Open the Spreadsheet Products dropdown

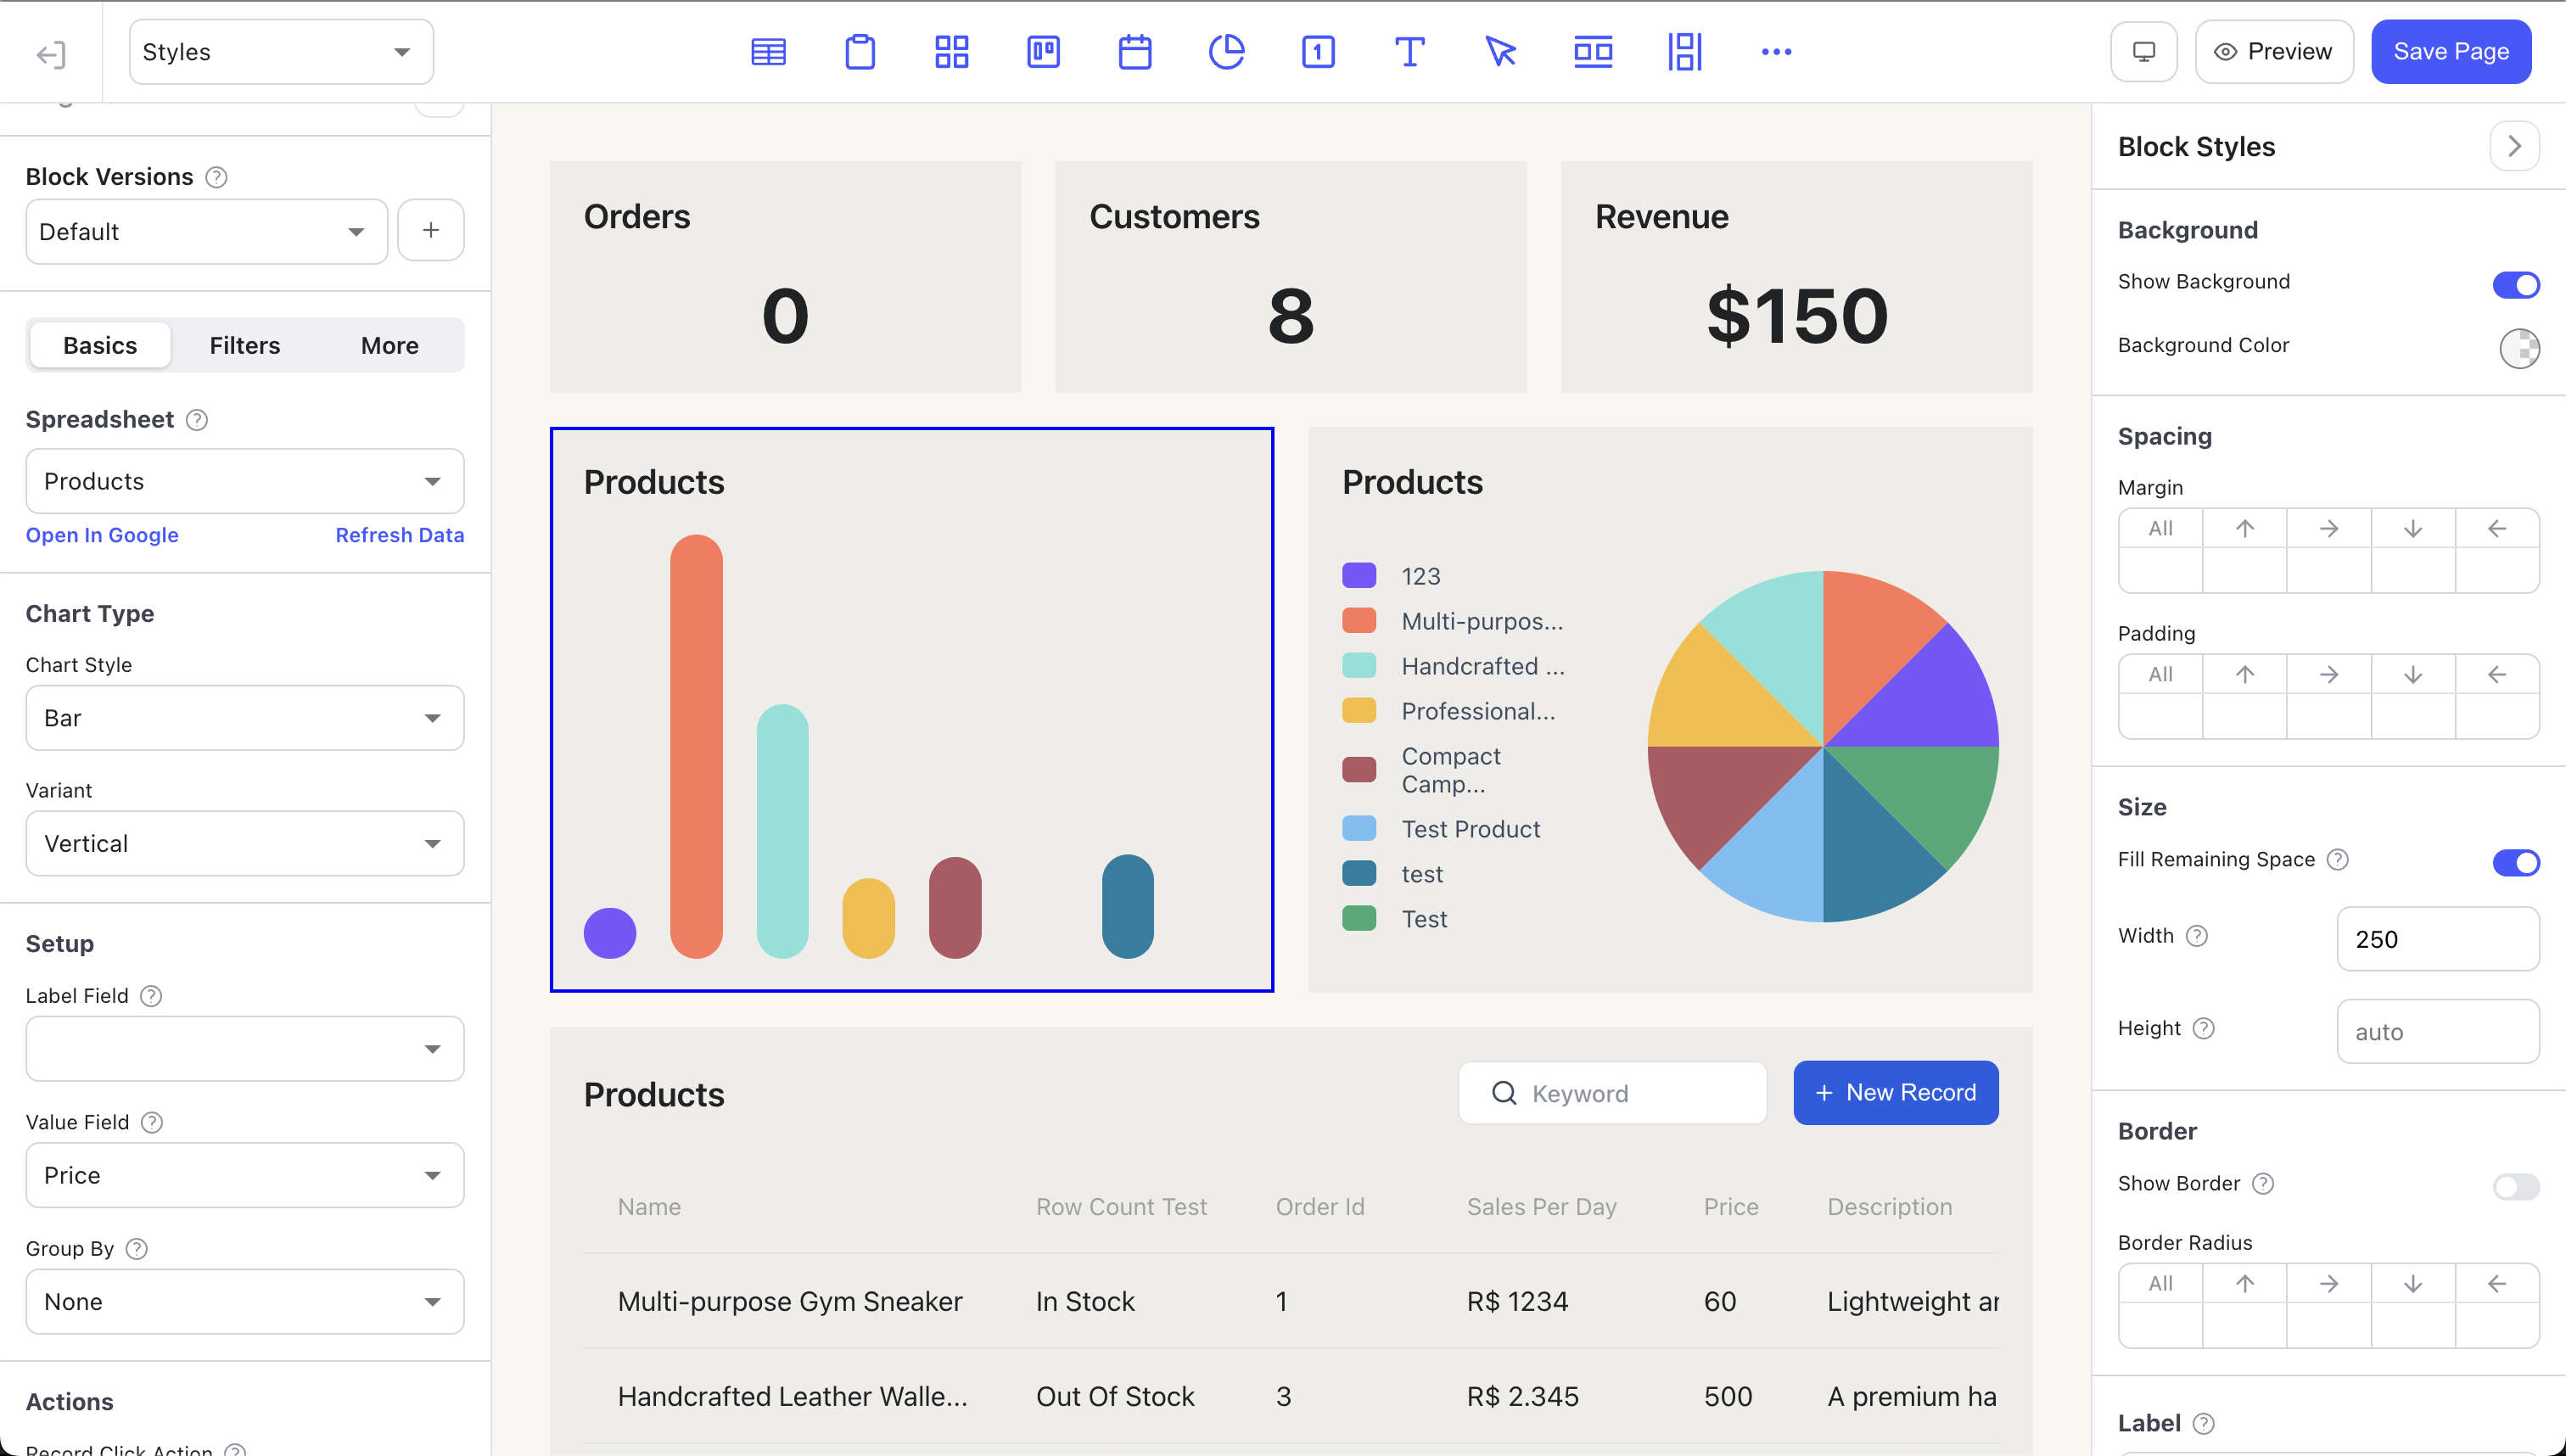click(x=244, y=481)
